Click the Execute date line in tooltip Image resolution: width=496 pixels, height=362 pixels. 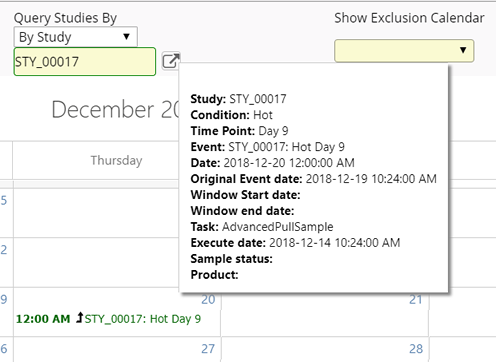(295, 243)
